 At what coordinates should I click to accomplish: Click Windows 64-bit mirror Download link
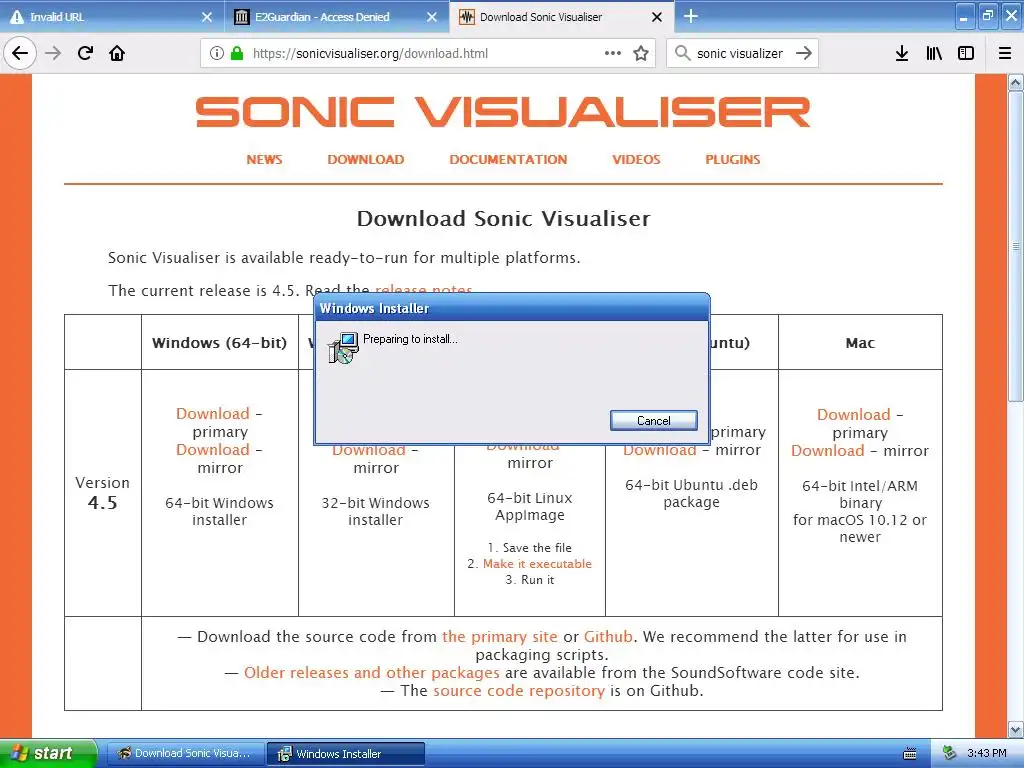pyautogui.click(x=213, y=449)
